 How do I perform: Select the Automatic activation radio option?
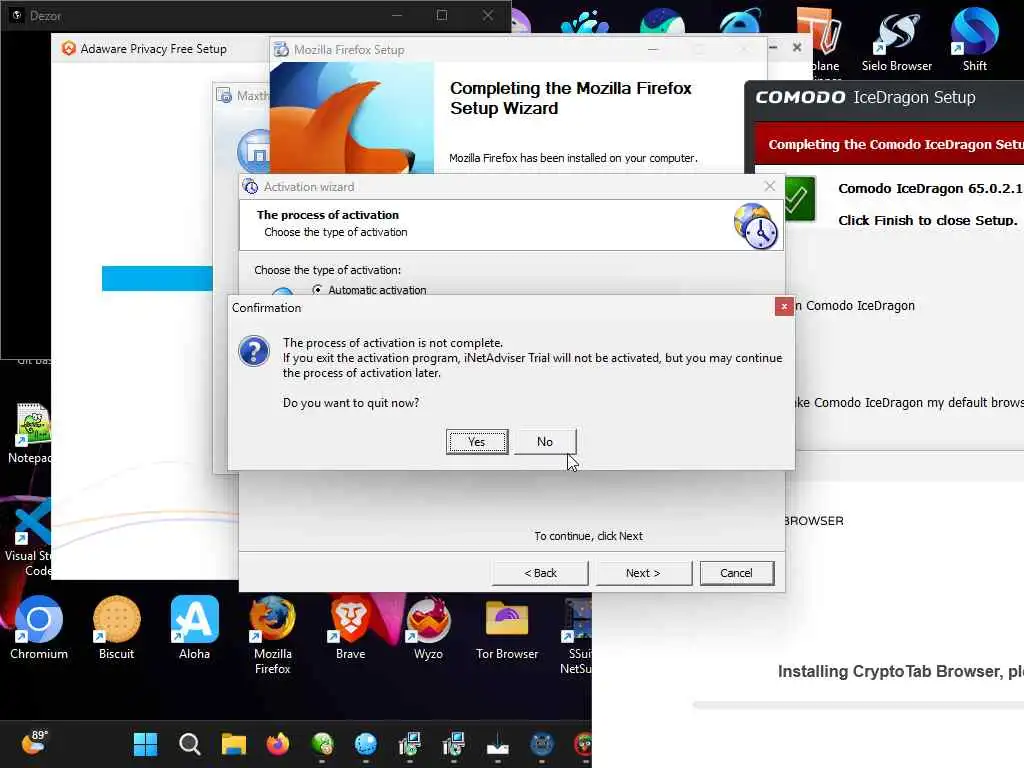coord(317,289)
